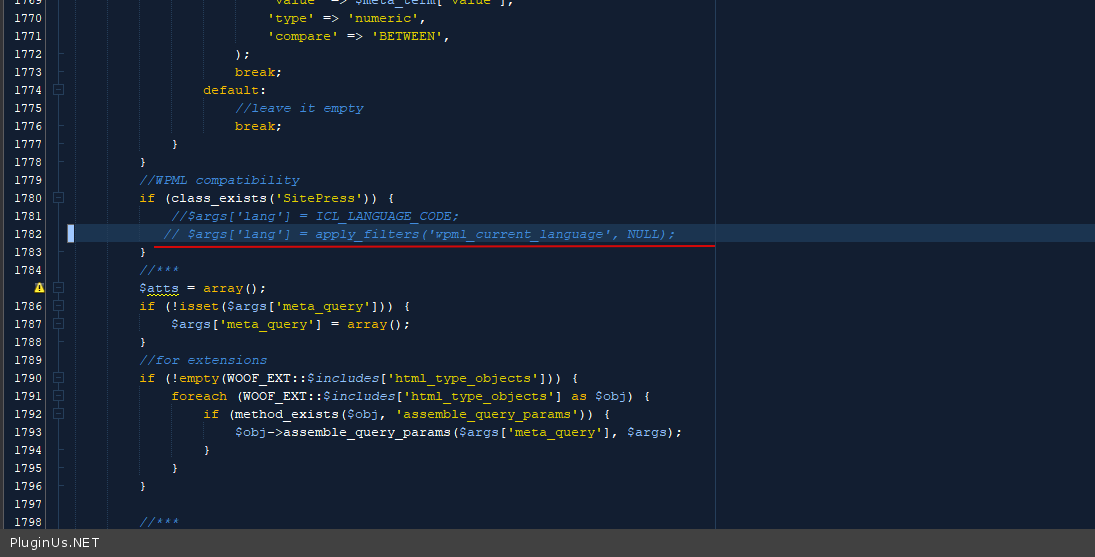Screen dimensions: 1095x557
Task: Collapse the class_exists SitePress if block
Action: pos(58,198)
